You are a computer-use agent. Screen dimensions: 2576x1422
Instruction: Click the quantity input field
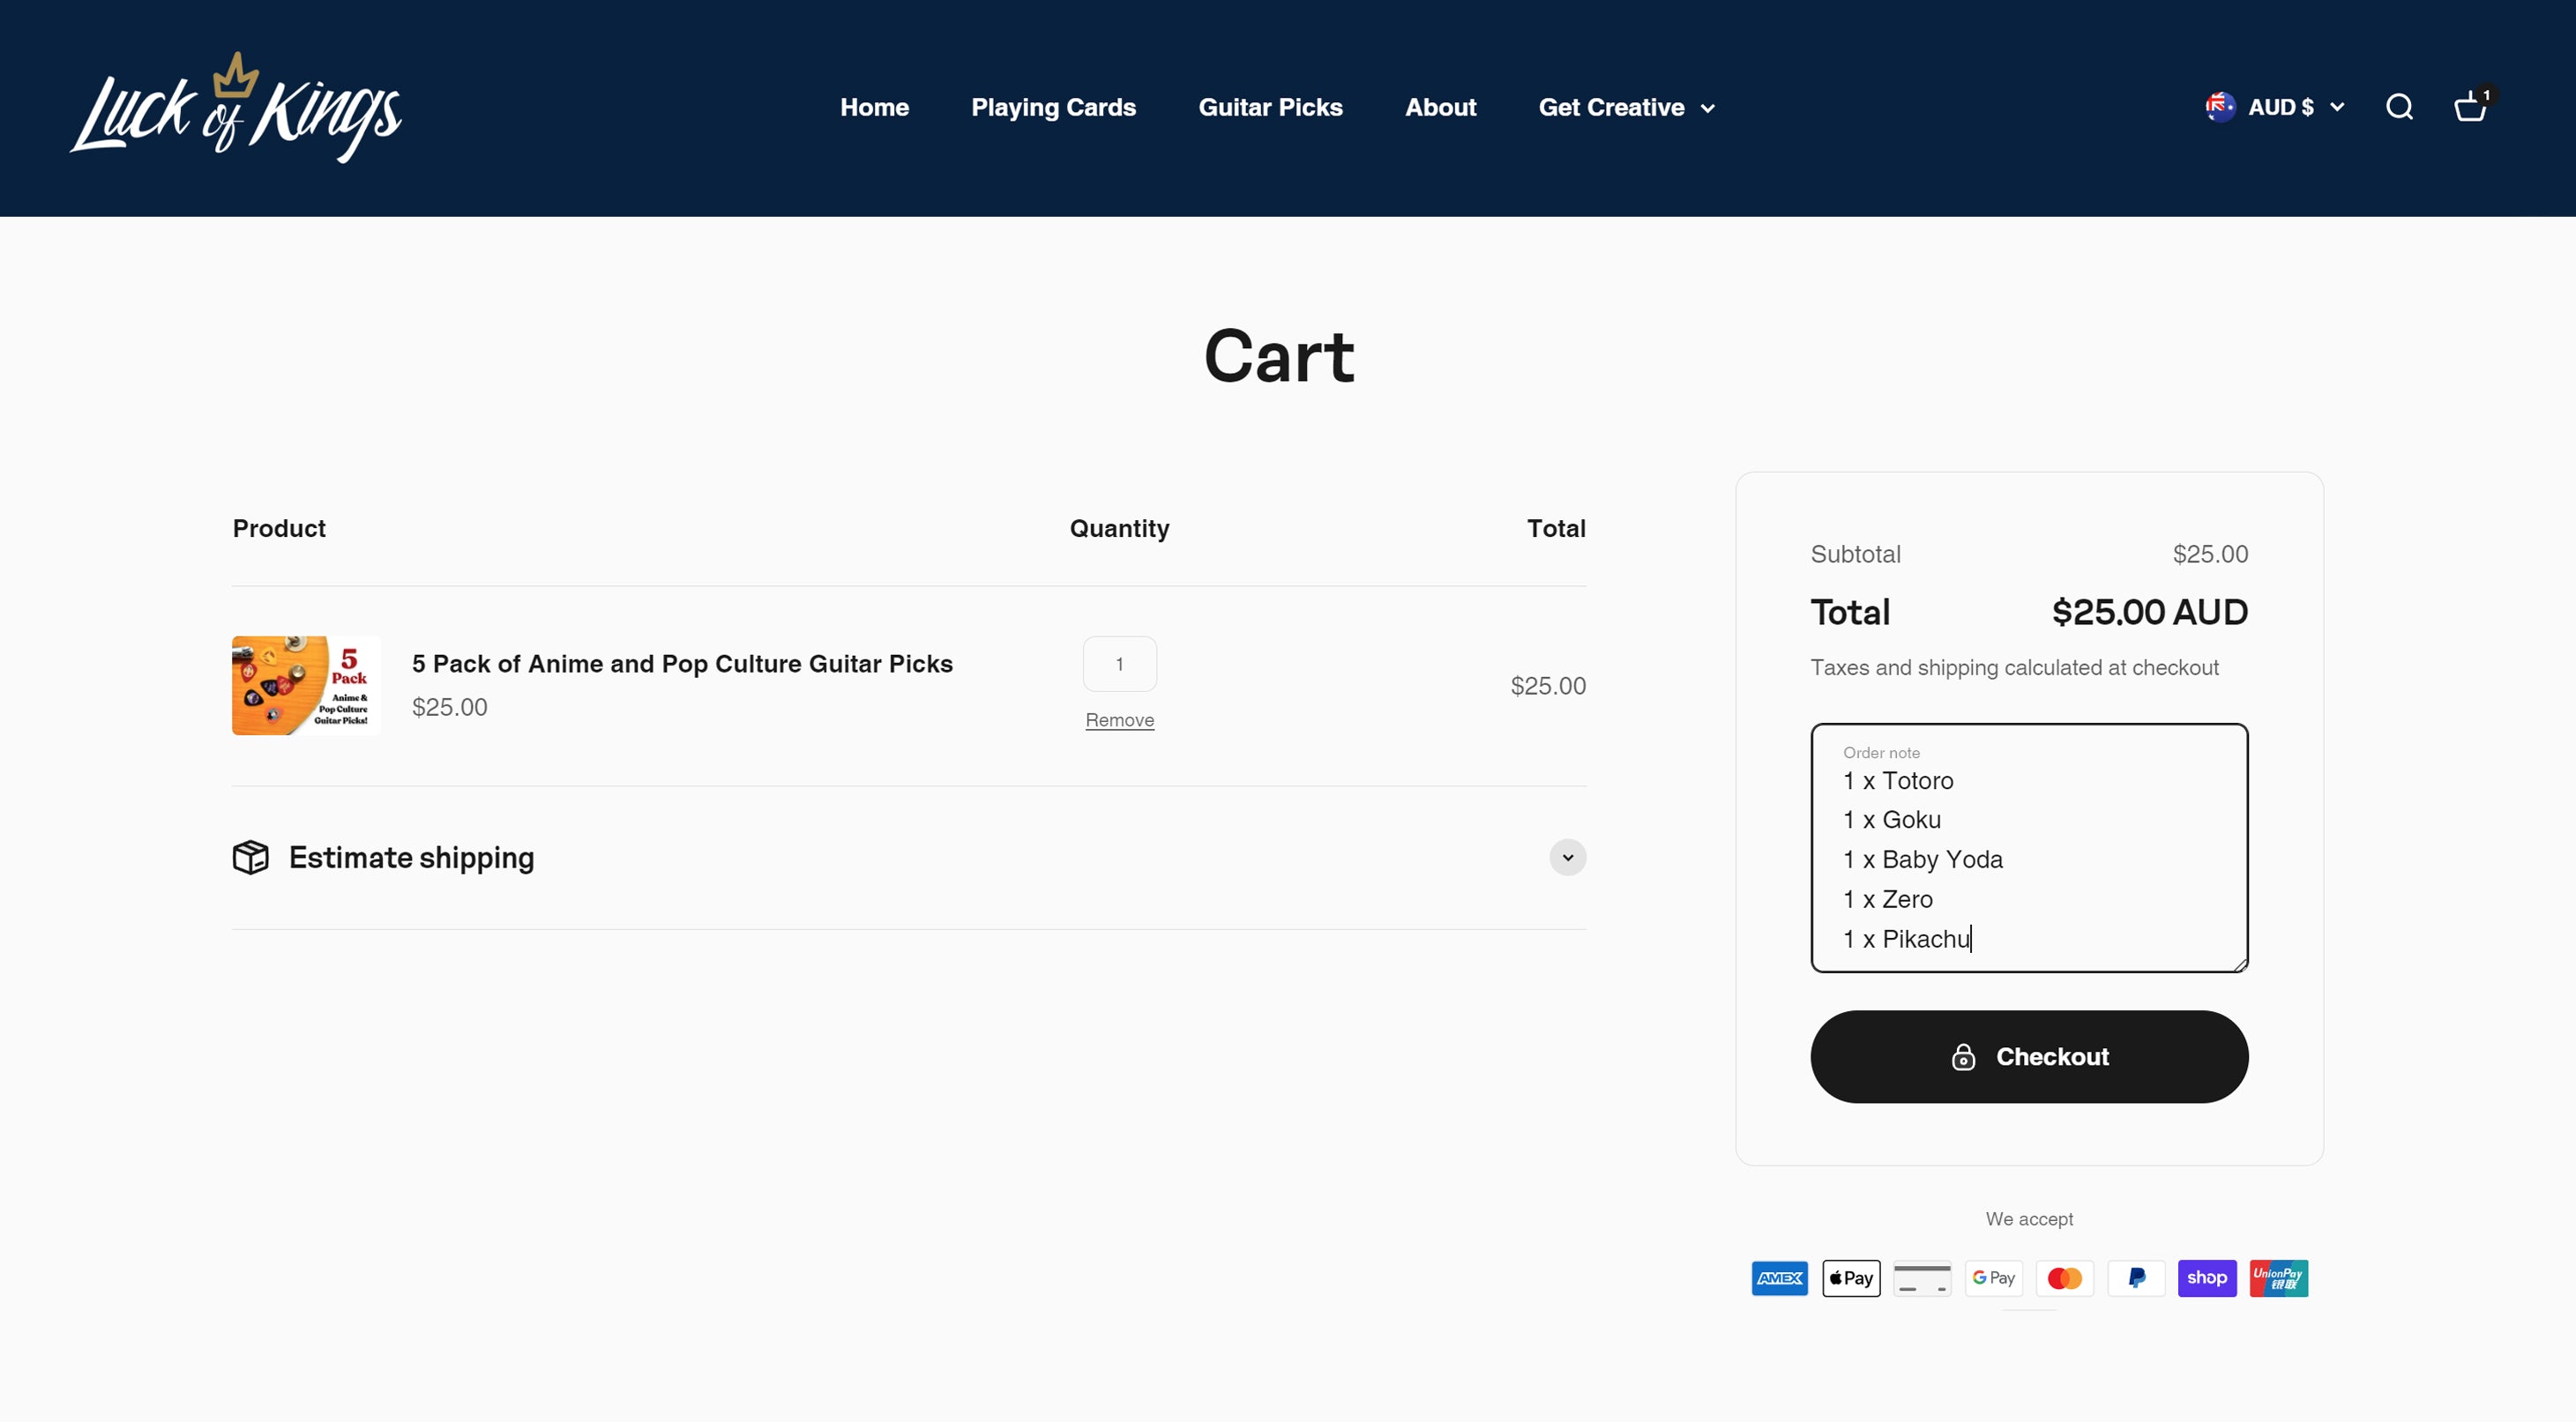point(1119,664)
